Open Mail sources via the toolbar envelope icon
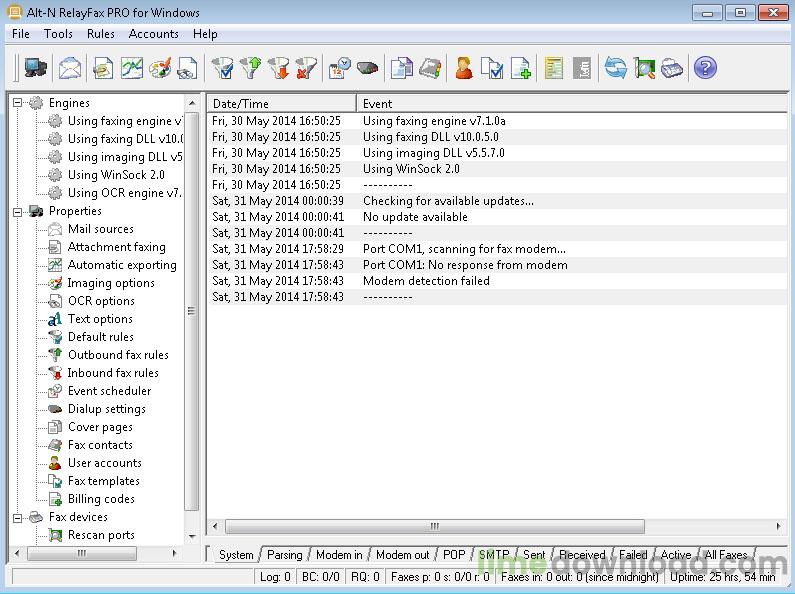The width and height of the screenshot is (795, 594). [69, 68]
